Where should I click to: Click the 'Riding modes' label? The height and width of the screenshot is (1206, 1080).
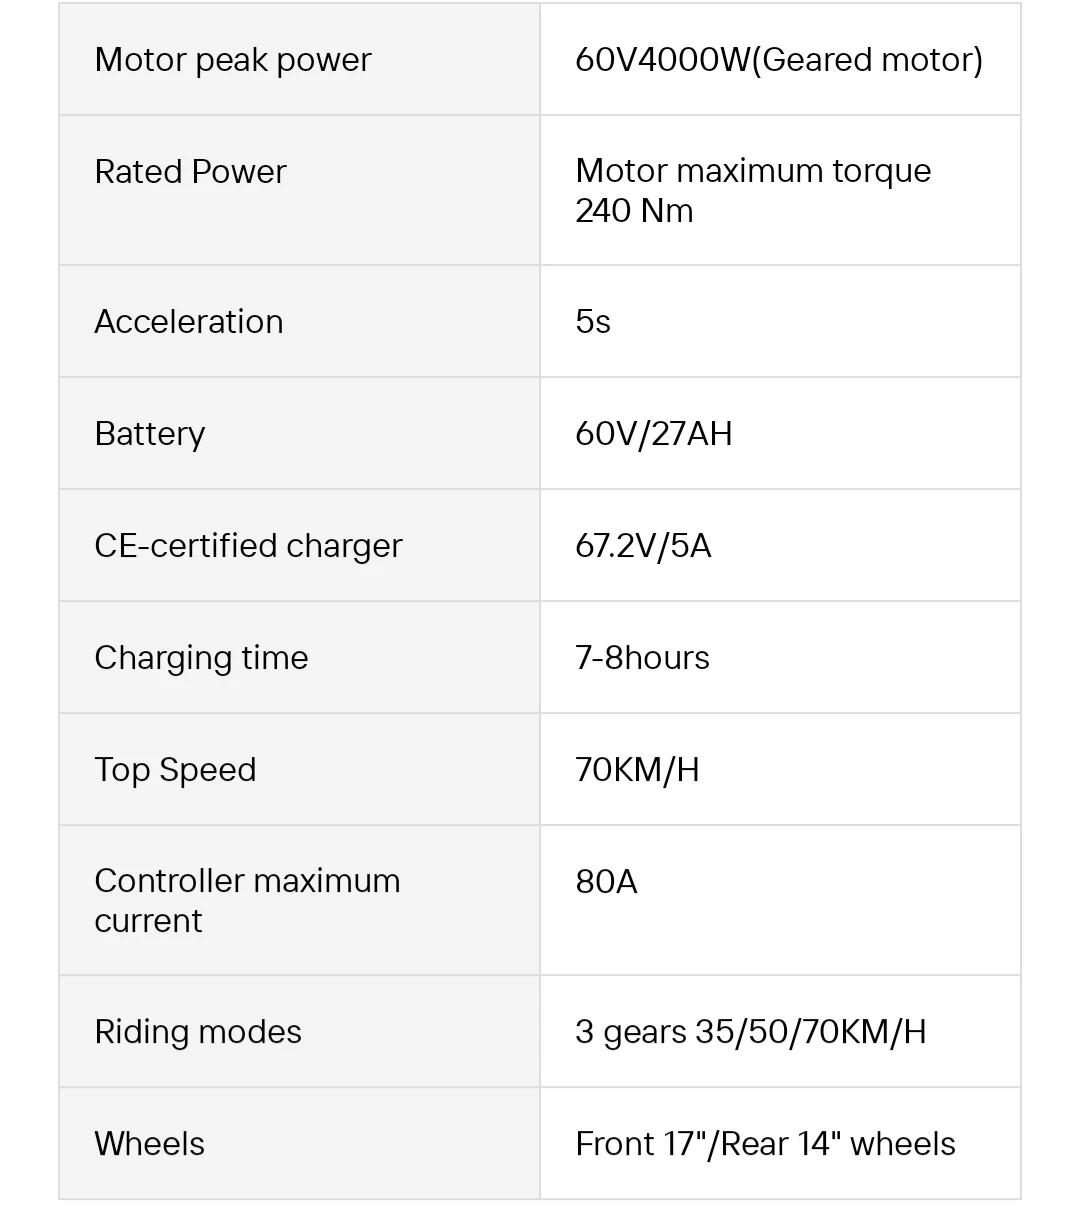click(198, 1032)
